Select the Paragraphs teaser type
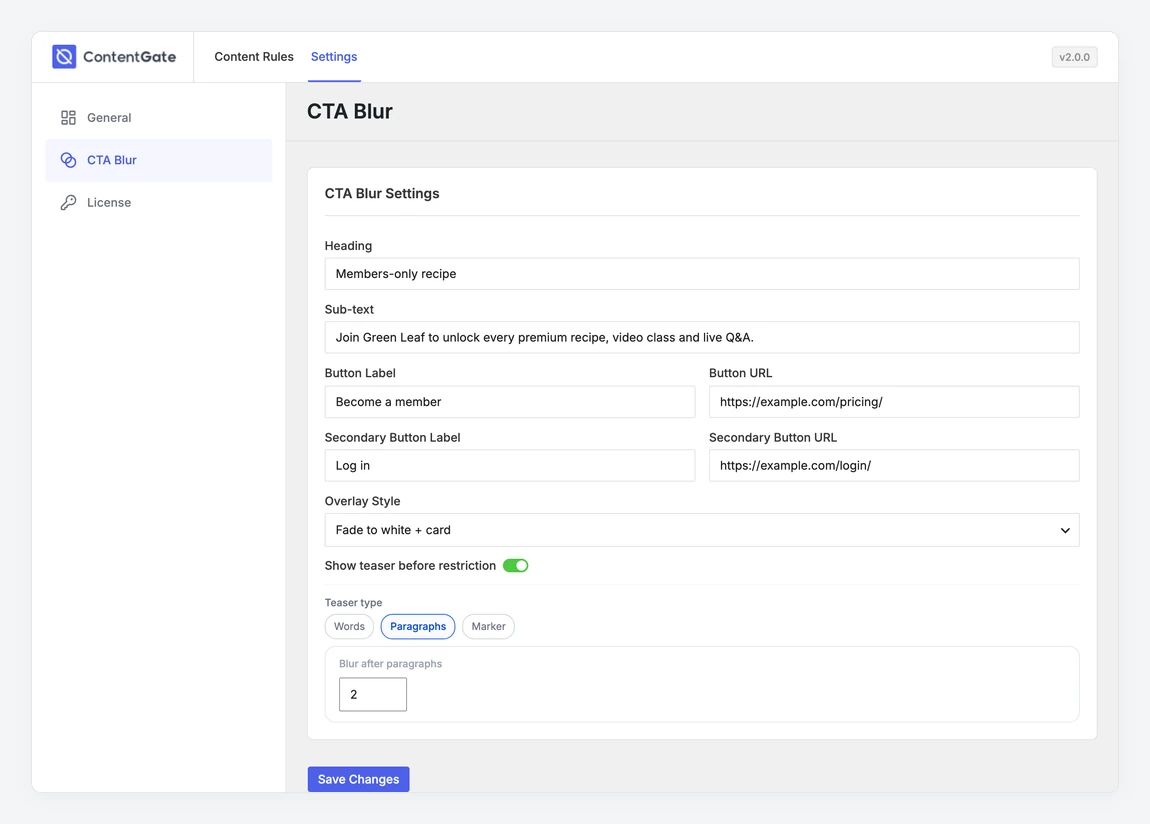This screenshot has height=824, width=1150. tap(418, 626)
